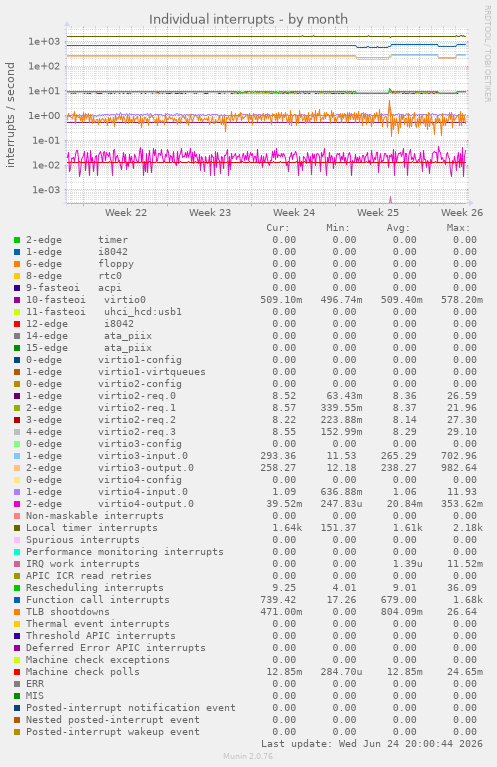Click the Week 24 axis label
The width and height of the screenshot is (497, 767).
click(294, 213)
